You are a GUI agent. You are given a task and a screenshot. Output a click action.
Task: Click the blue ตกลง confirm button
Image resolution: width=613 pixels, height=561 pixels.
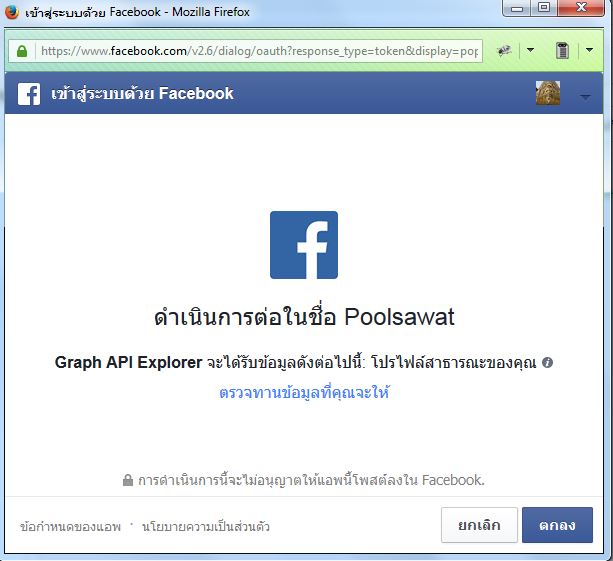tap(557, 525)
